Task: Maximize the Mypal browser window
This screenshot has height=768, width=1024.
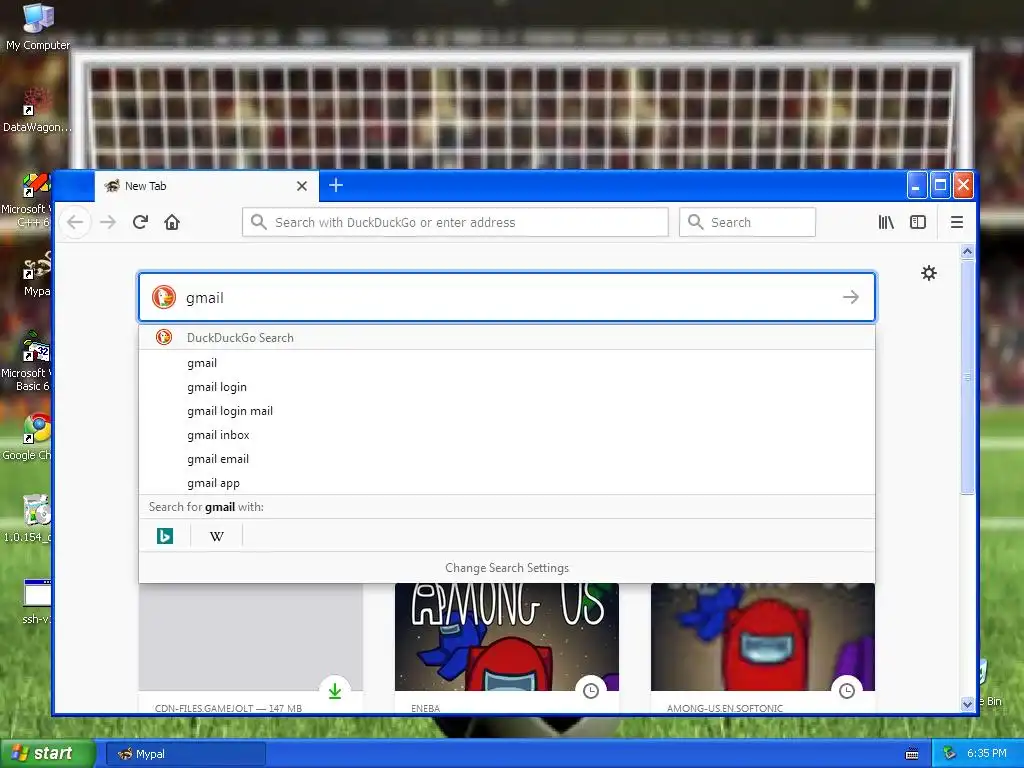Action: click(x=940, y=185)
